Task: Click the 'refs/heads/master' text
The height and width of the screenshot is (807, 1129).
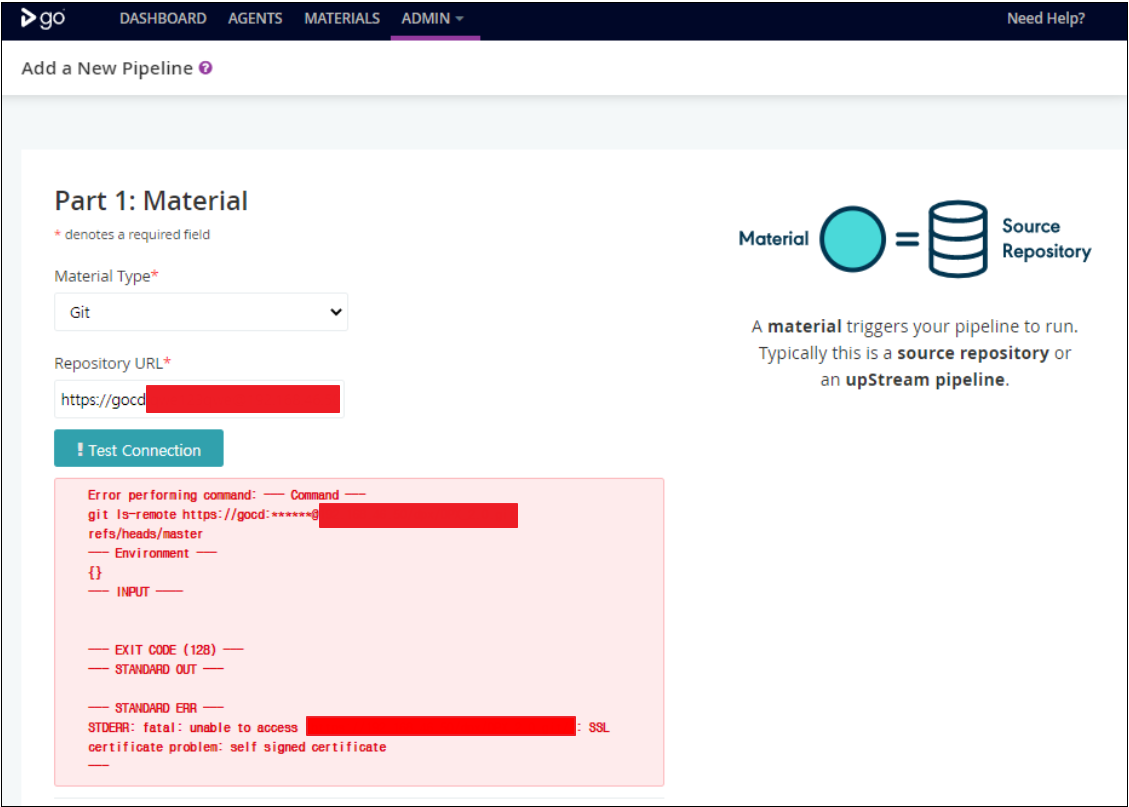Action: 145,534
